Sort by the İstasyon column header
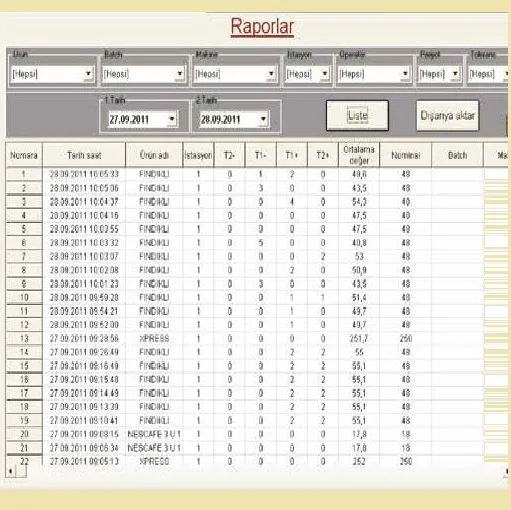511x510 pixels. [x=198, y=155]
